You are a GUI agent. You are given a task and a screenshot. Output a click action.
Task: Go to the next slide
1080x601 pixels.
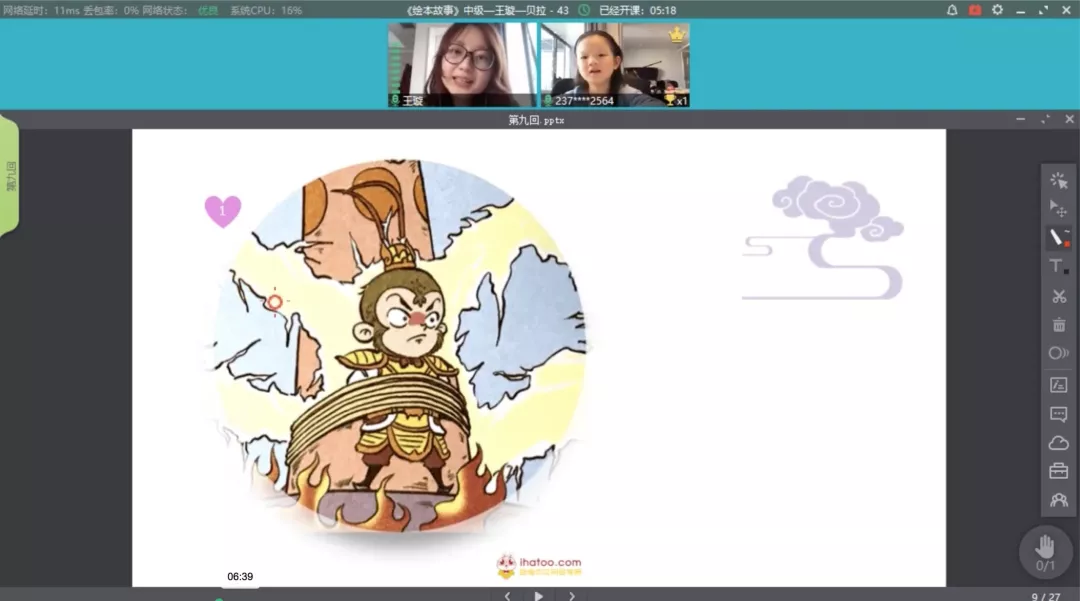(572, 596)
